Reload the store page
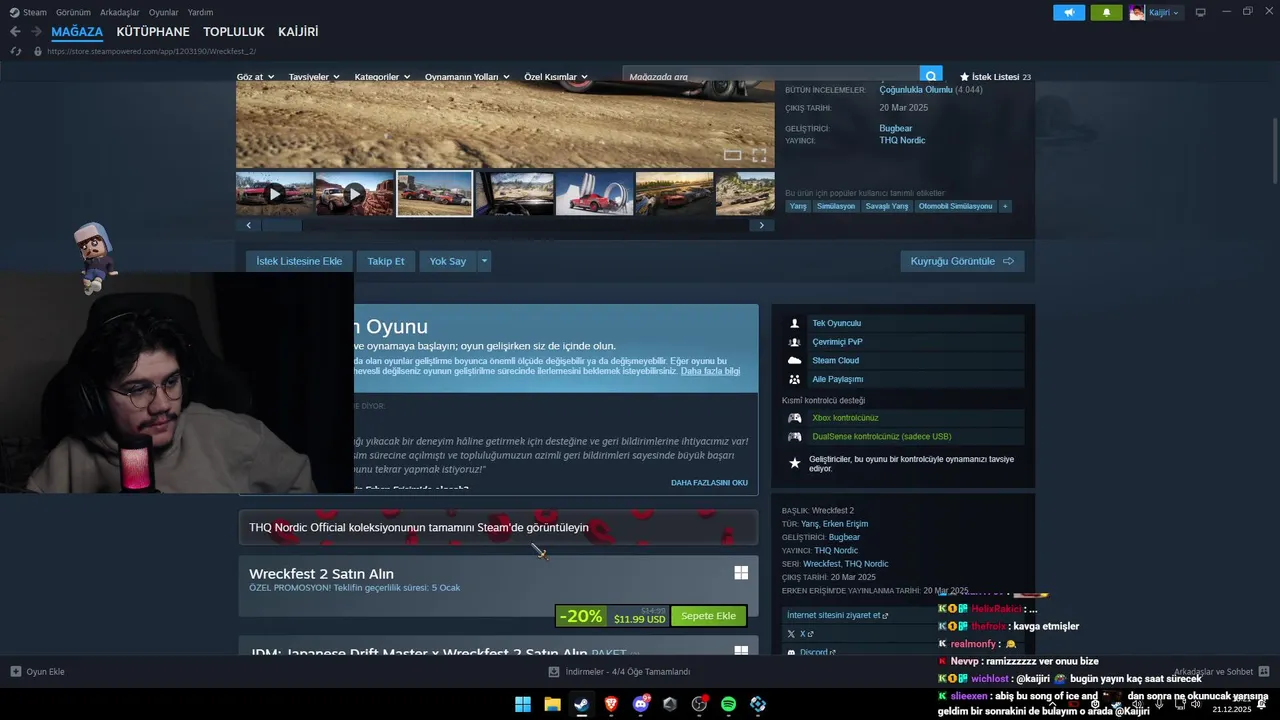1280x720 pixels. pos(15,51)
